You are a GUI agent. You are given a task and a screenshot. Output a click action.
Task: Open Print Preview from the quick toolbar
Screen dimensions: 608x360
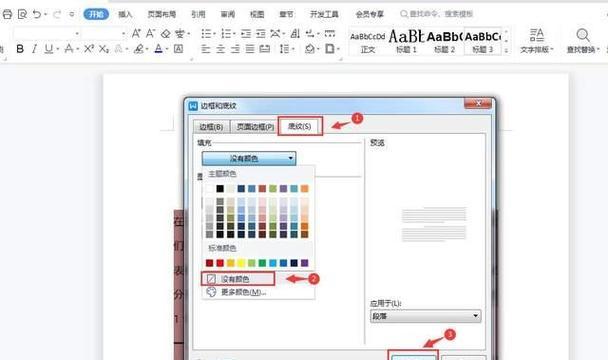point(22,14)
